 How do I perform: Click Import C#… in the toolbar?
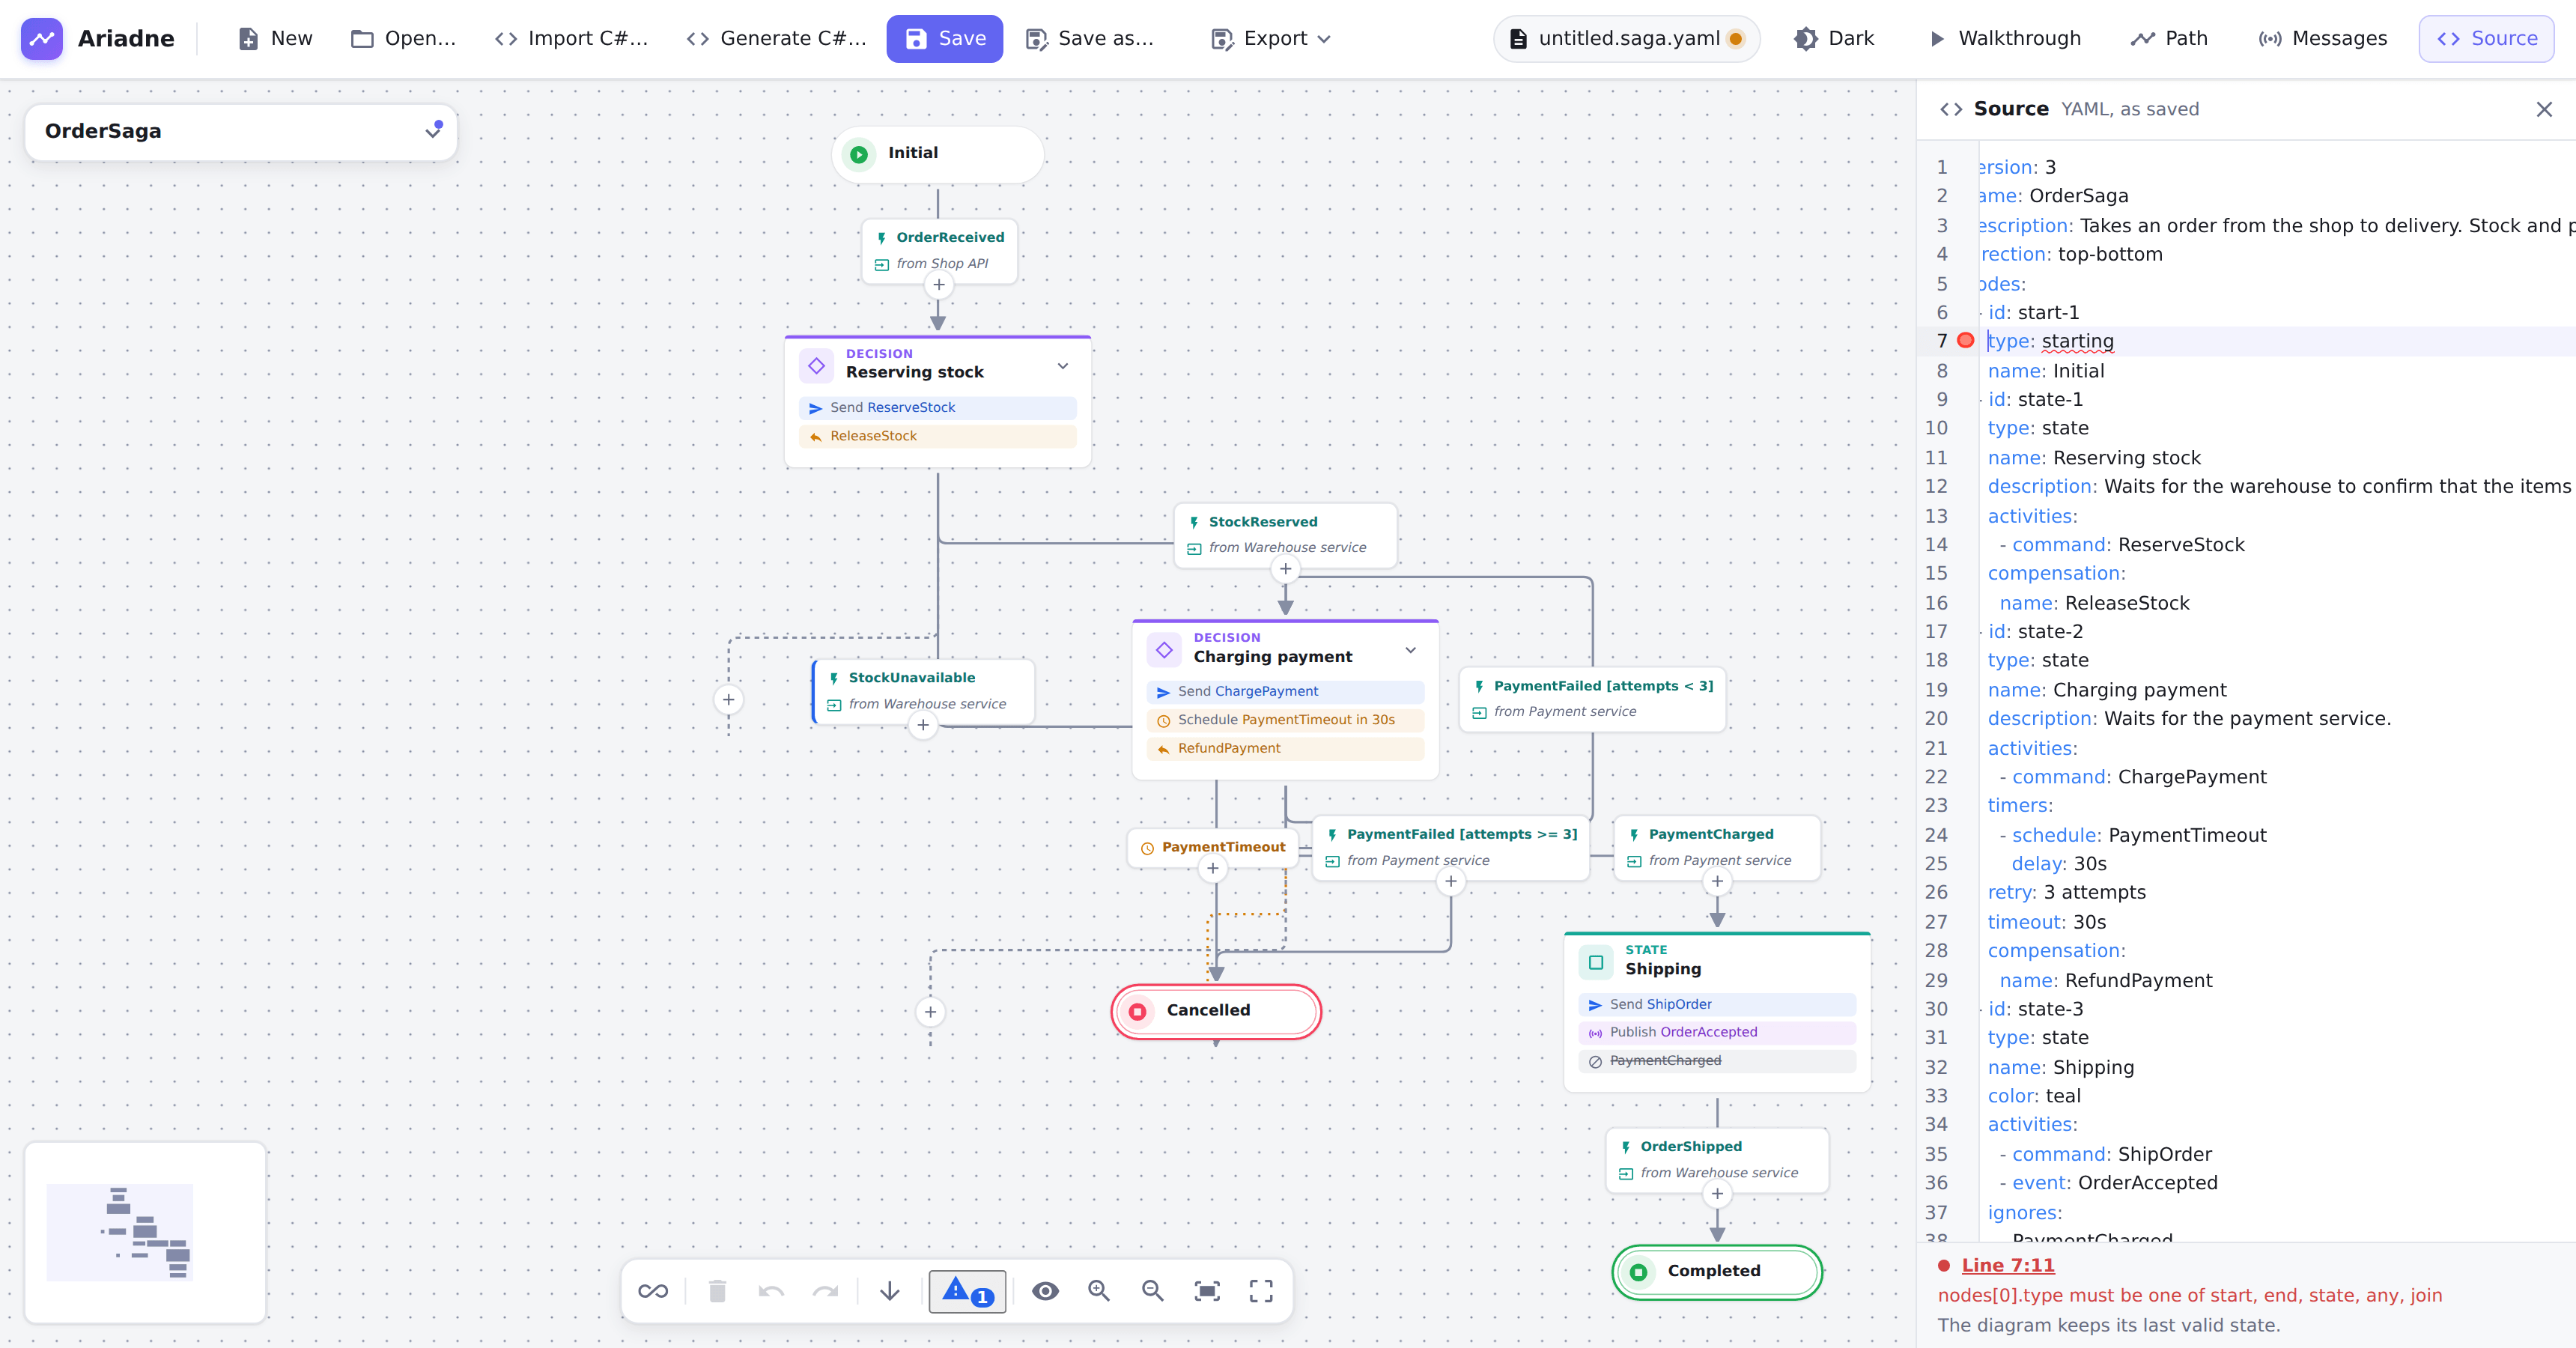(x=571, y=39)
